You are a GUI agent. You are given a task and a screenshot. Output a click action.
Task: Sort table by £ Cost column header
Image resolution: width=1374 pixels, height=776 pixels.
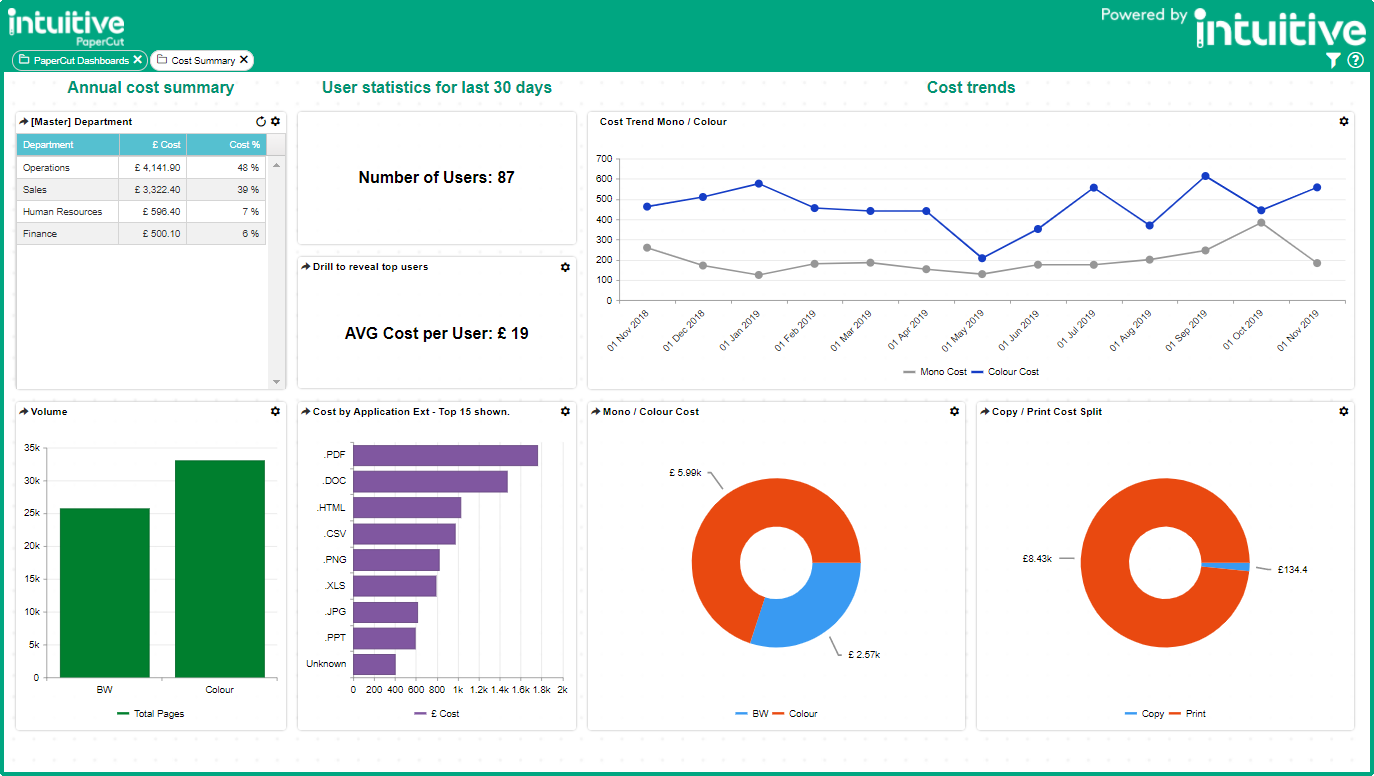pos(153,145)
